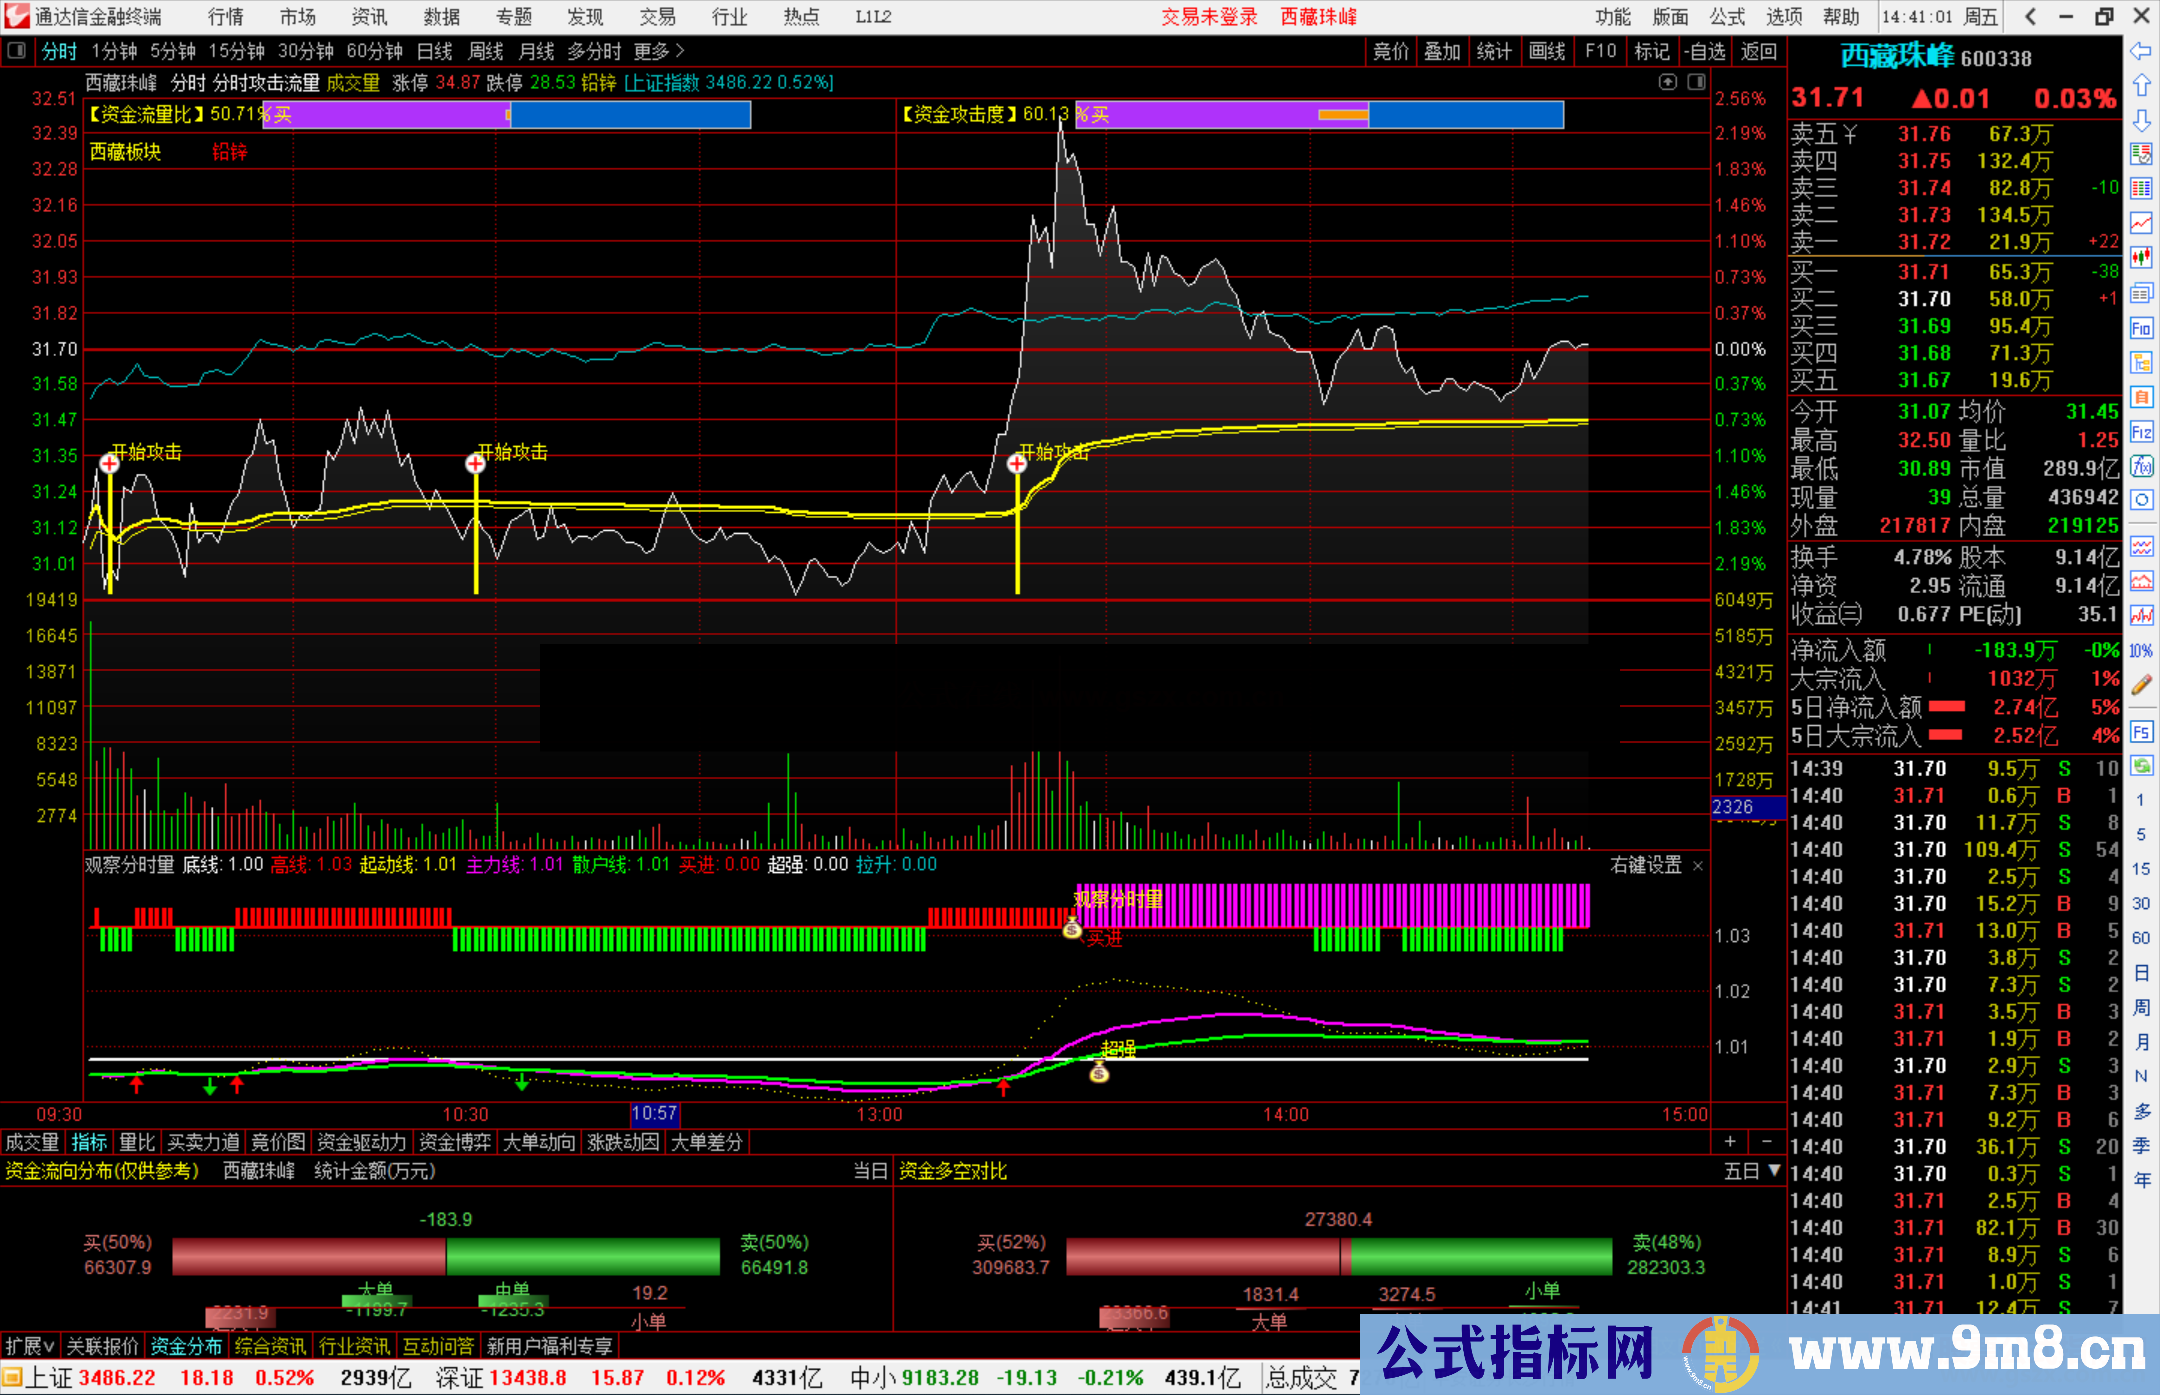The width and height of the screenshot is (2160, 1395).
Task: Expand the 扩展 menu at bottom left
Action: (x=30, y=1346)
